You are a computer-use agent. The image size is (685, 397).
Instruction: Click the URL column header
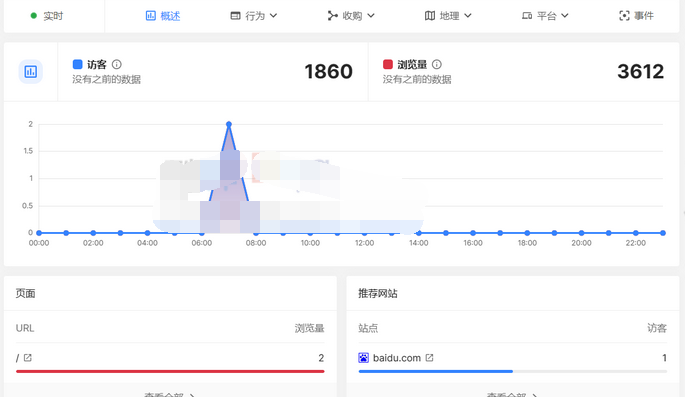point(25,328)
